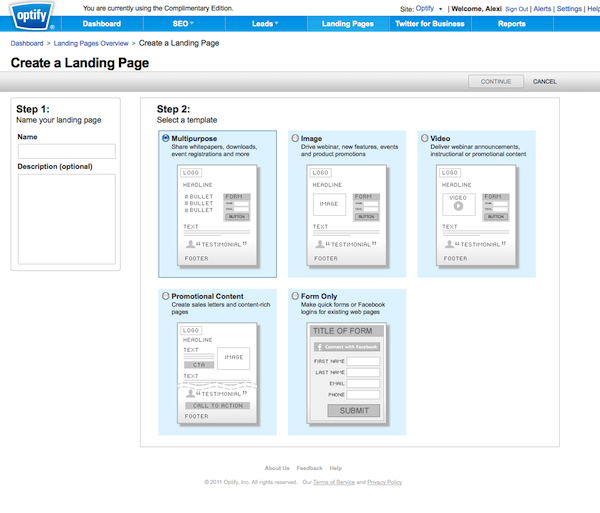Go to the Dashboard tab

pos(102,24)
